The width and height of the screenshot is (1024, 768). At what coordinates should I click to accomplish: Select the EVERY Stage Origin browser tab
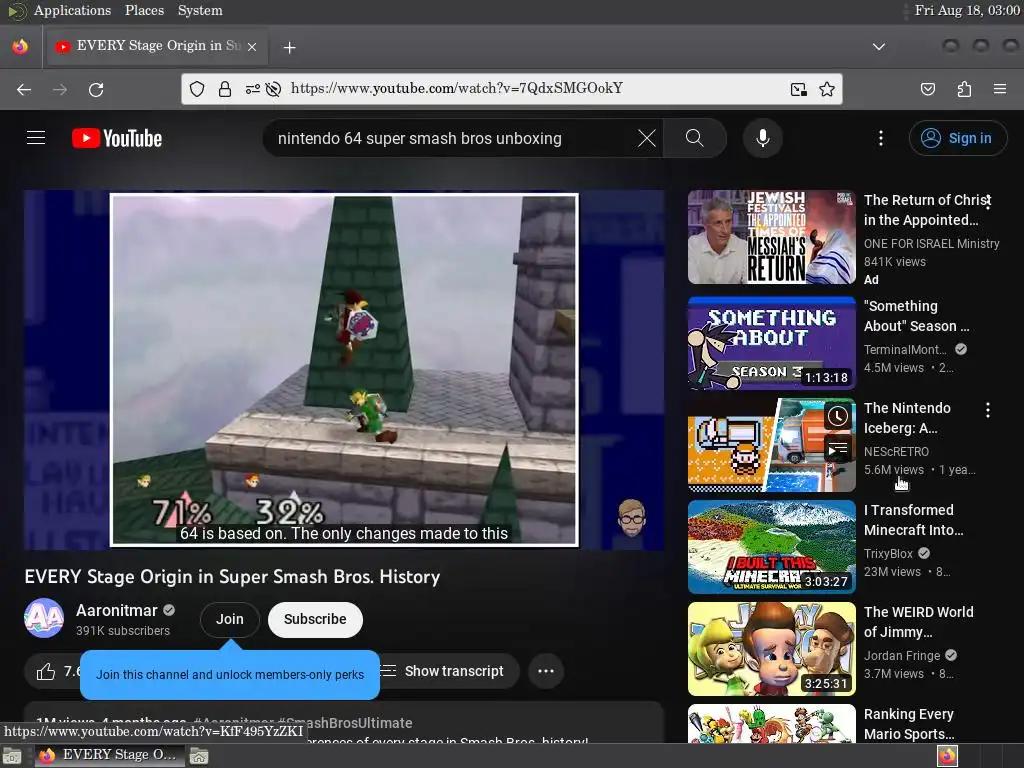[x=155, y=46]
